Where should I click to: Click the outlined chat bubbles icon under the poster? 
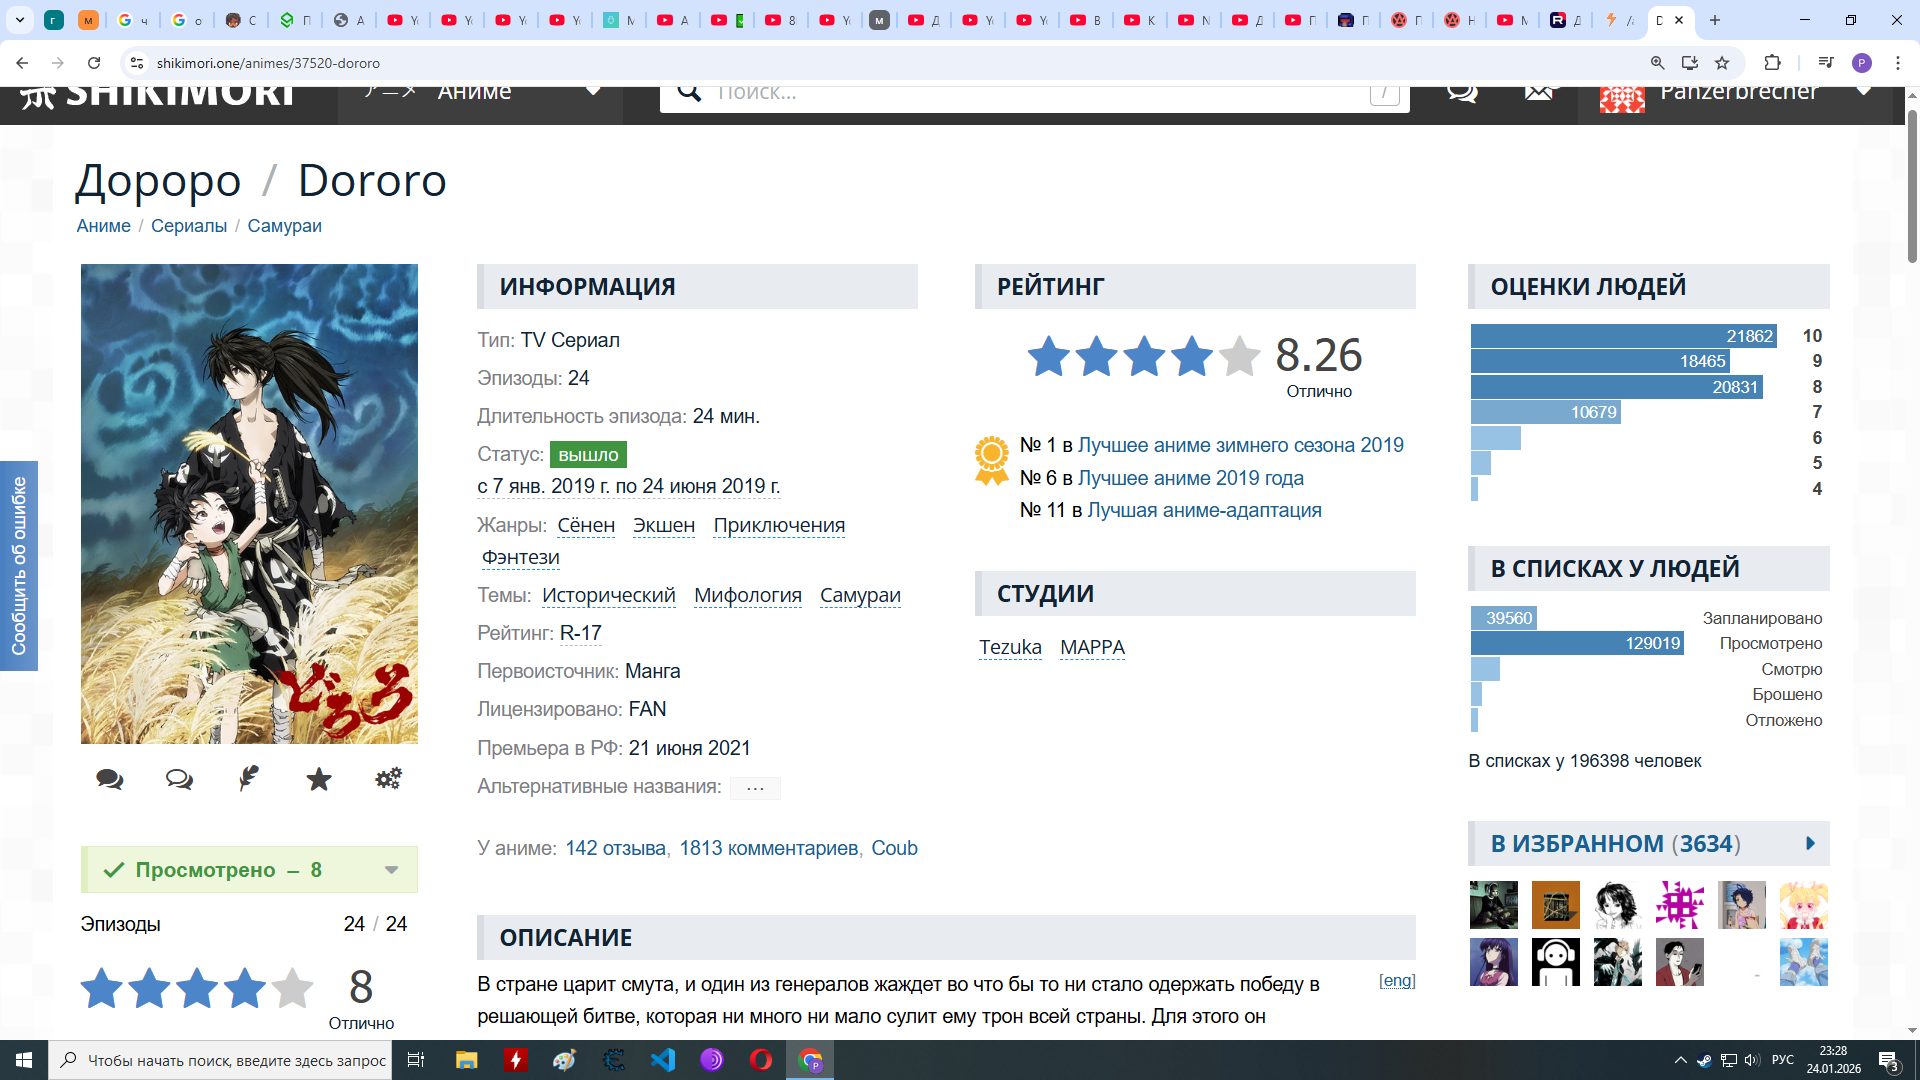(179, 779)
